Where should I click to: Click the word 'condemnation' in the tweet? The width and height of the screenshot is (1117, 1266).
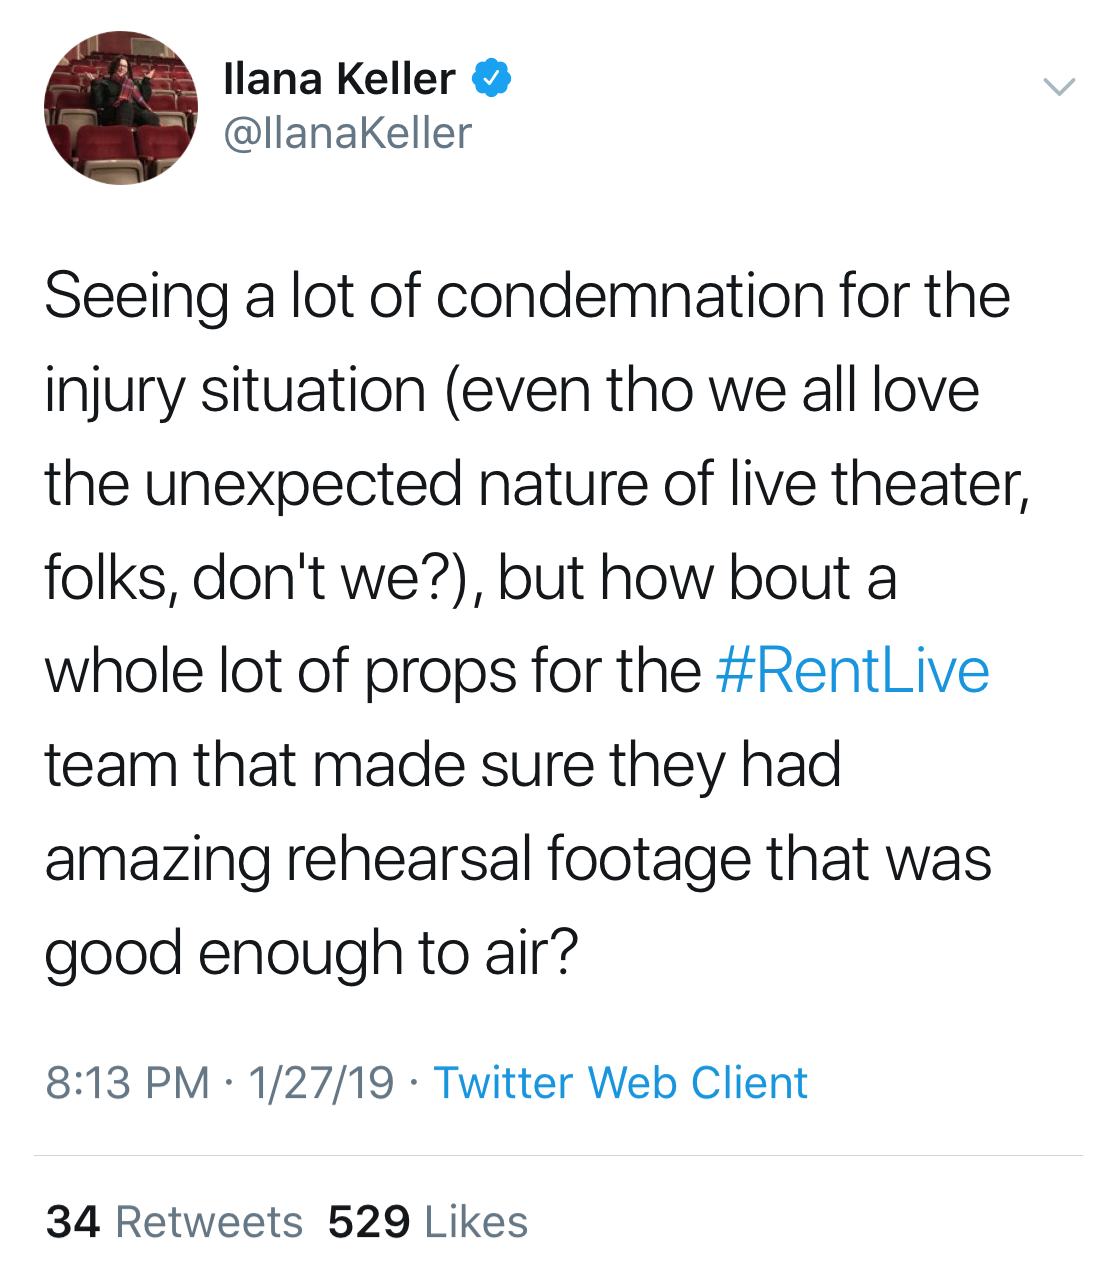pyautogui.click(x=630, y=297)
